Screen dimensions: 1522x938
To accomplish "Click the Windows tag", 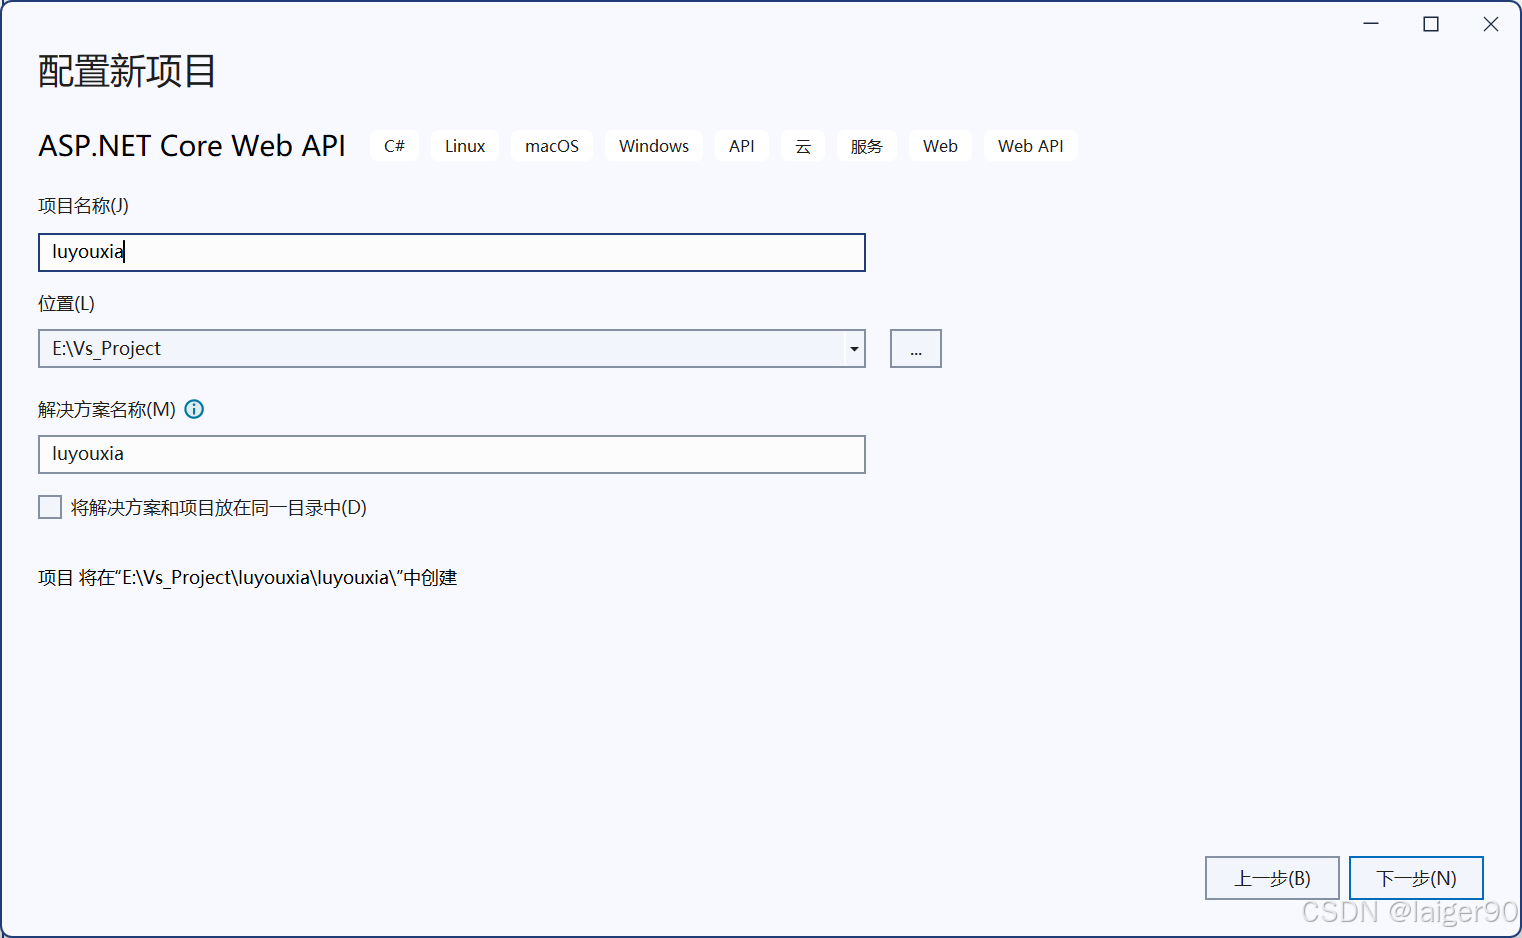I will [x=654, y=146].
